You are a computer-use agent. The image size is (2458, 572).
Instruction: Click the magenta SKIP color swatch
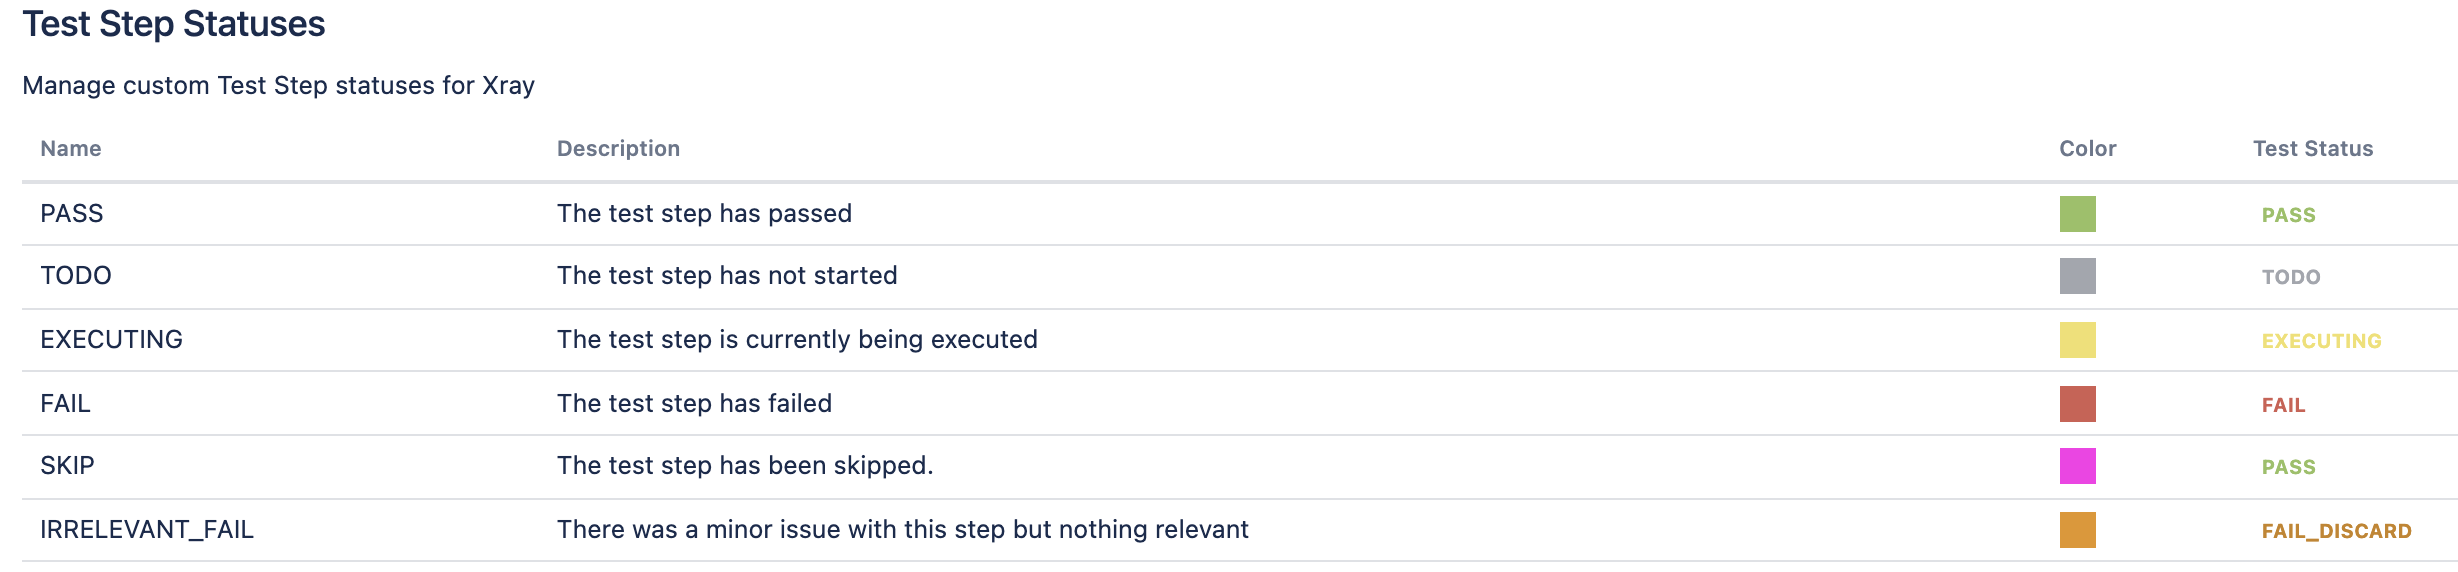[2077, 466]
